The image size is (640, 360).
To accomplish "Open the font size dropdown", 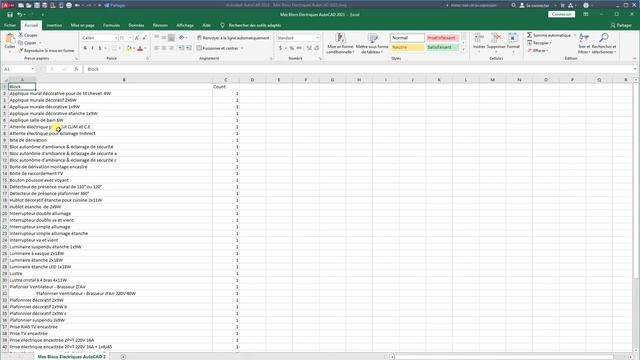I will [x=131, y=38].
